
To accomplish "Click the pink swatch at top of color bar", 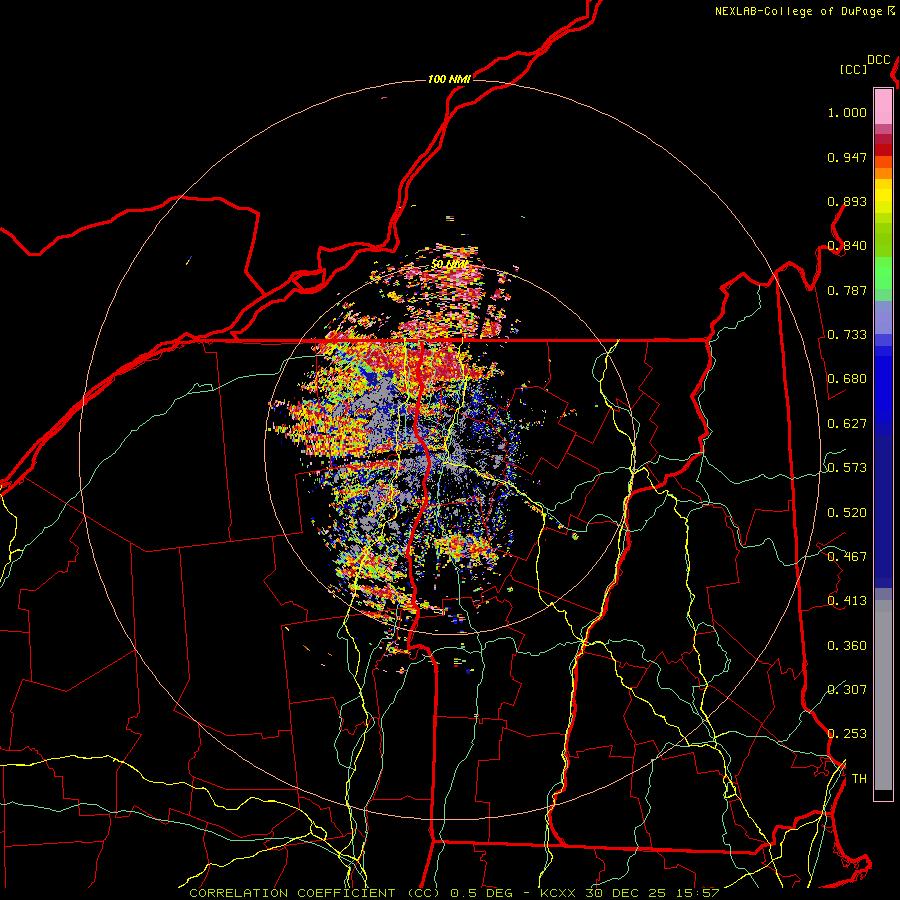I will [883, 106].
